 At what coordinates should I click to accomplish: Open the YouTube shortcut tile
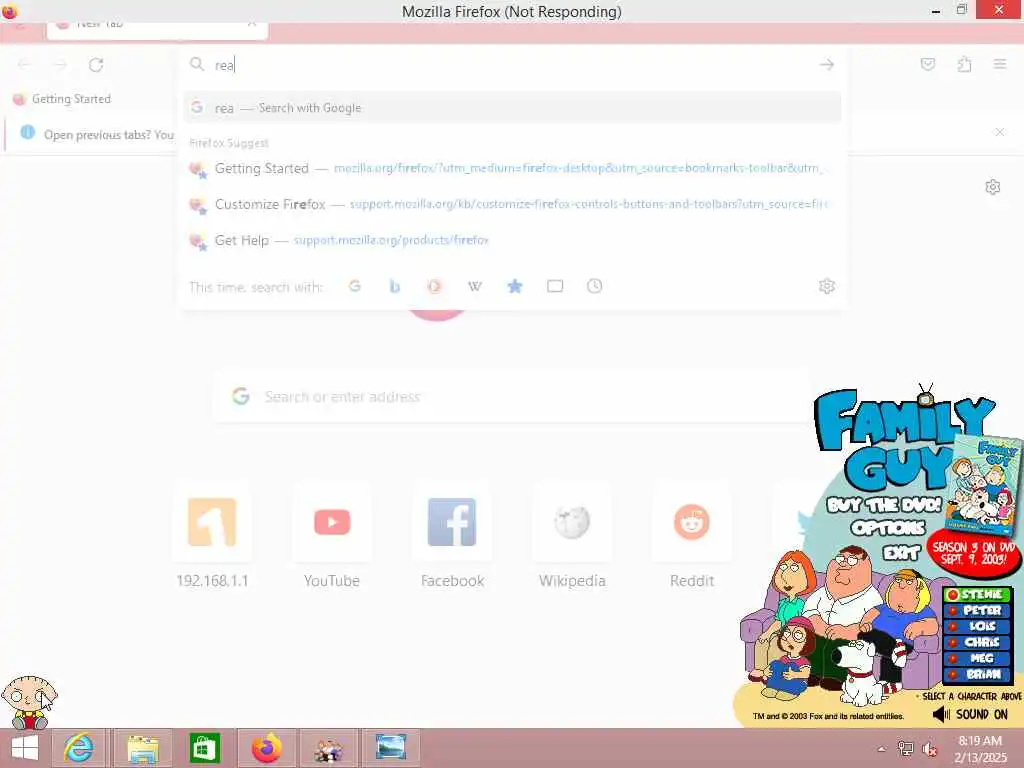(332, 536)
